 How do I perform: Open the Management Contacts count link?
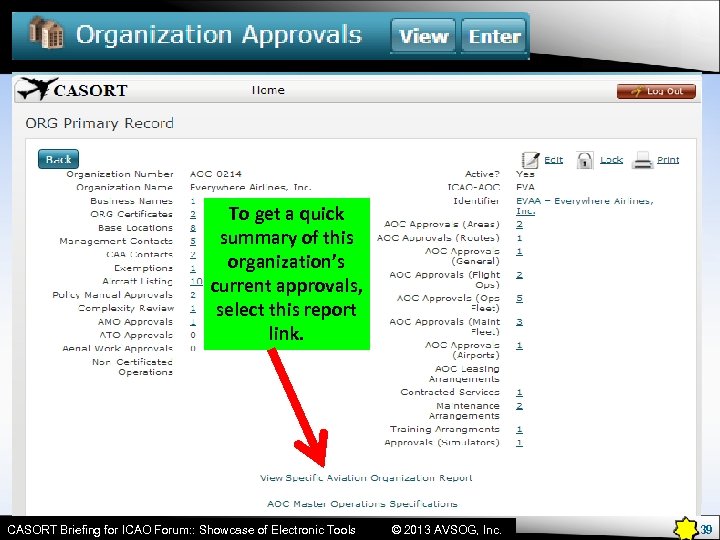coord(193,241)
